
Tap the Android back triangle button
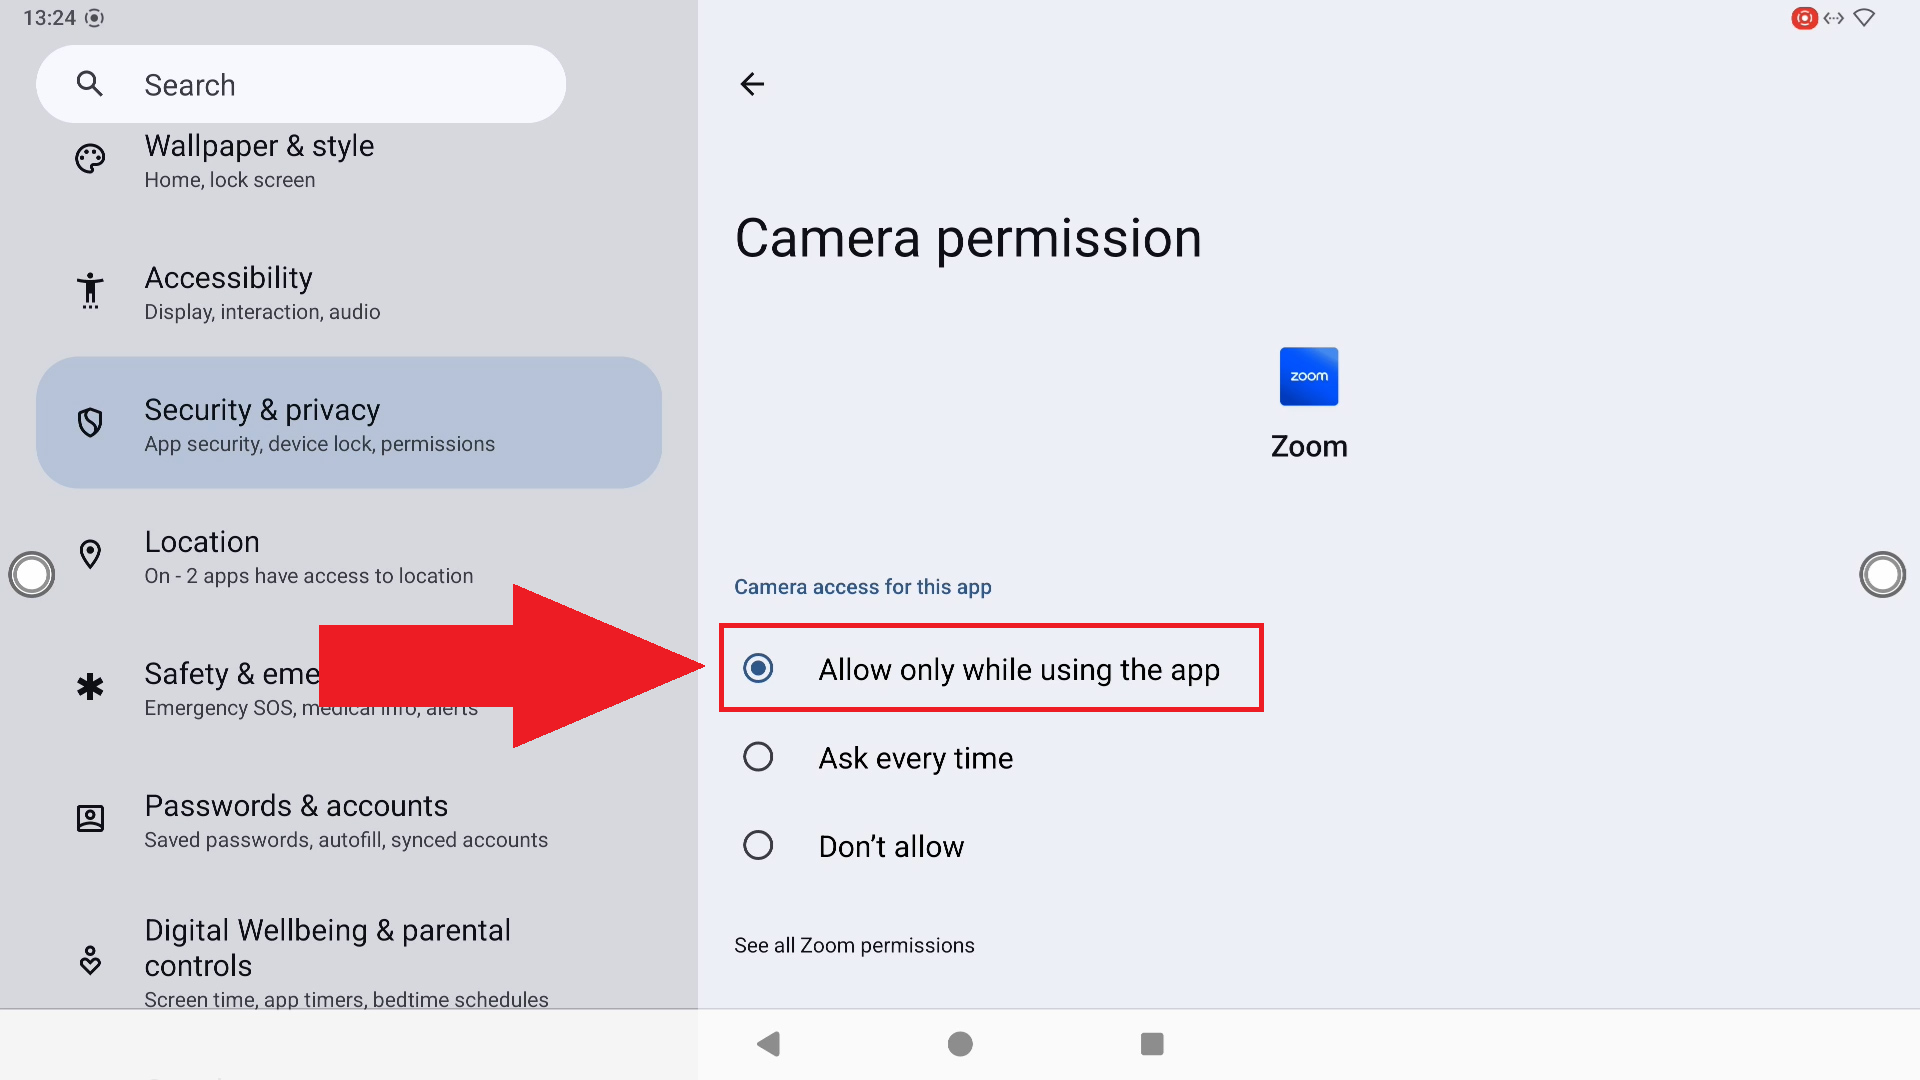(x=768, y=1044)
